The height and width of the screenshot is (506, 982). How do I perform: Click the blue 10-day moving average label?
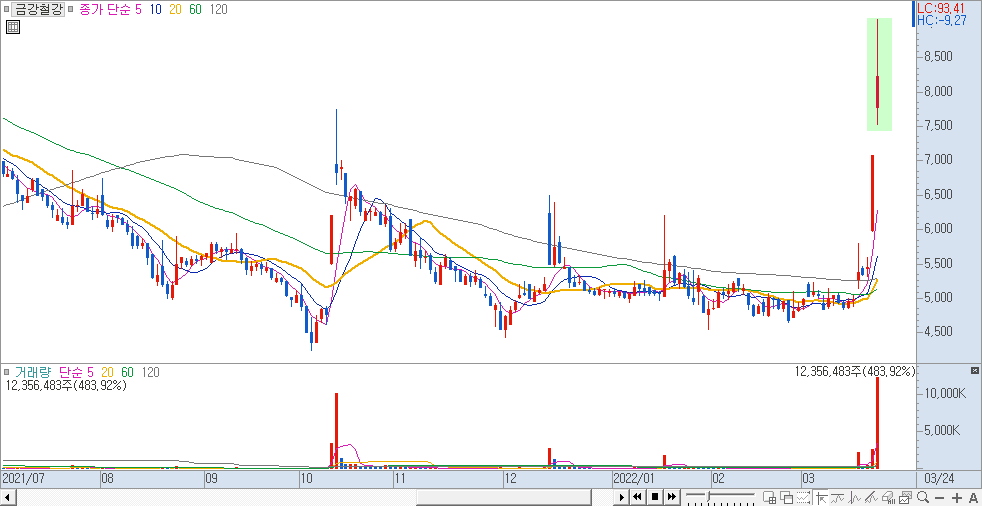155,9
